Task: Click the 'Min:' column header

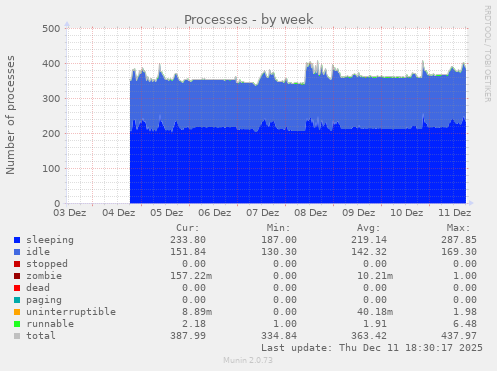Action: [278, 228]
